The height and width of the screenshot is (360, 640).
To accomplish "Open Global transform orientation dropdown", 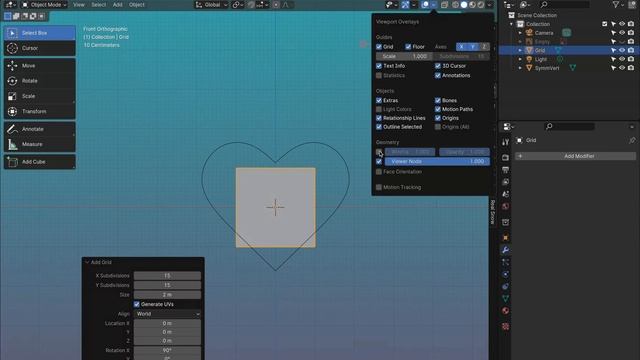I will (211, 5).
